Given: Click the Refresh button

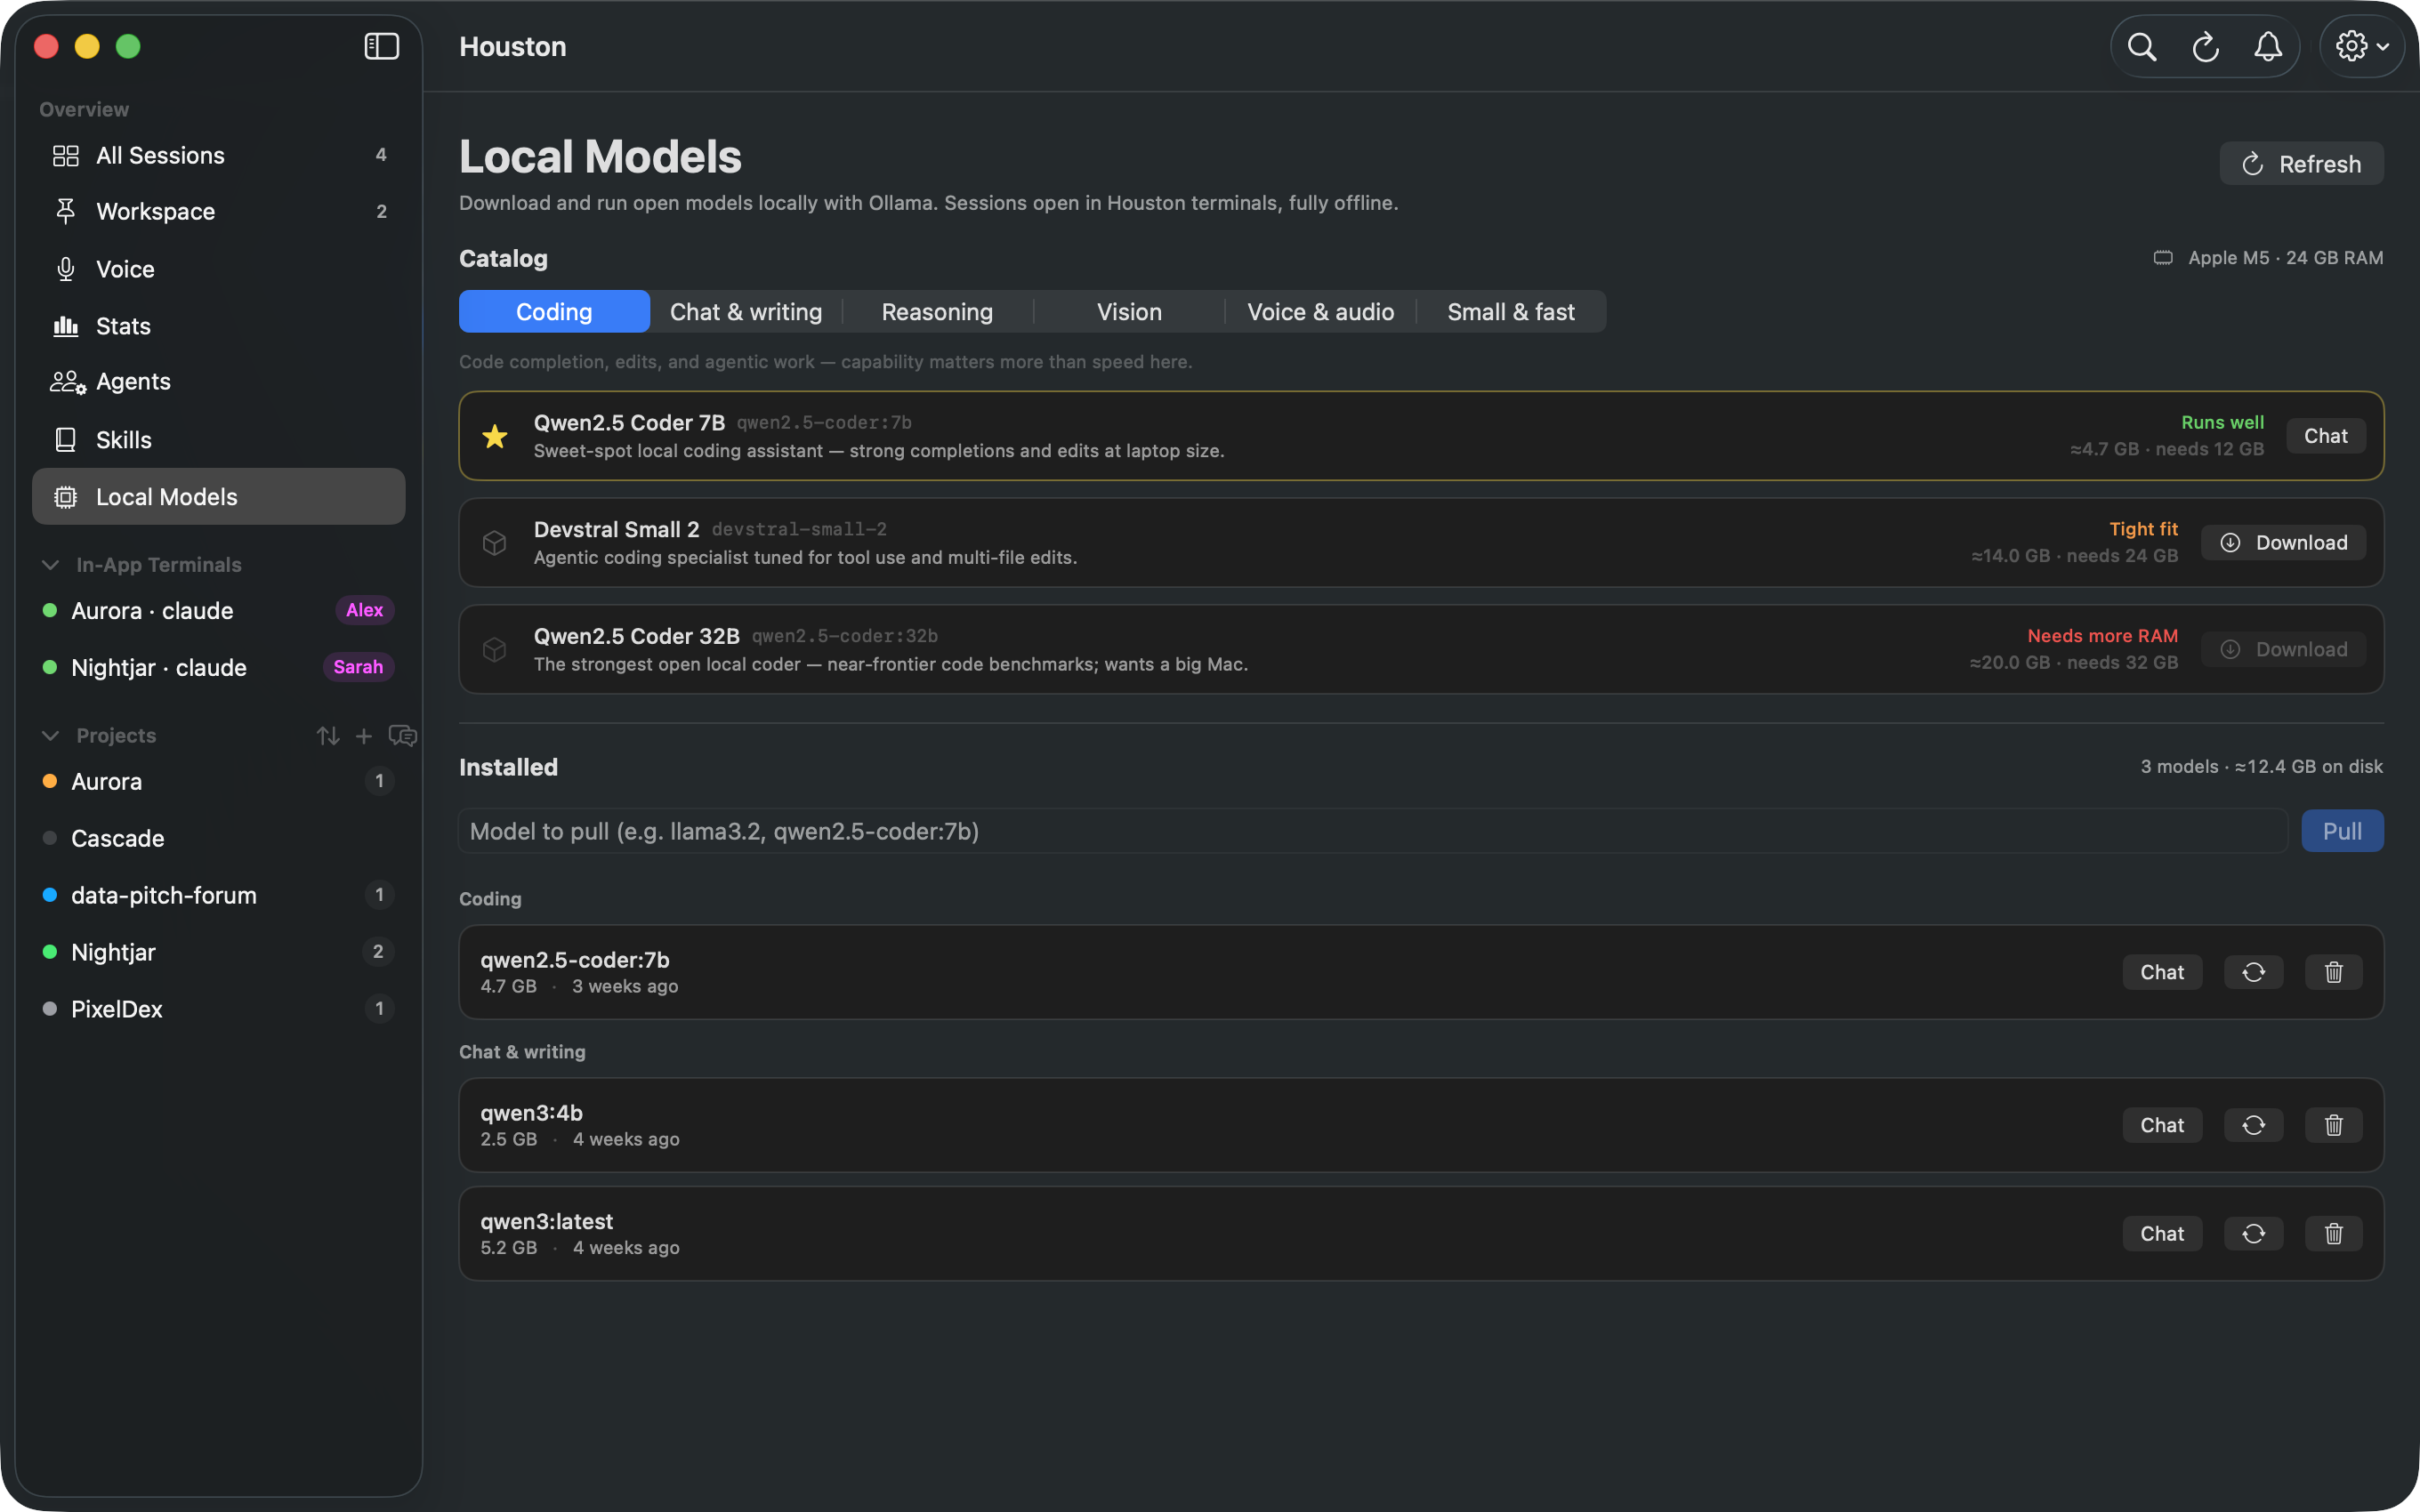Looking at the screenshot, I should pyautogui.click(x=2301, y=164).
